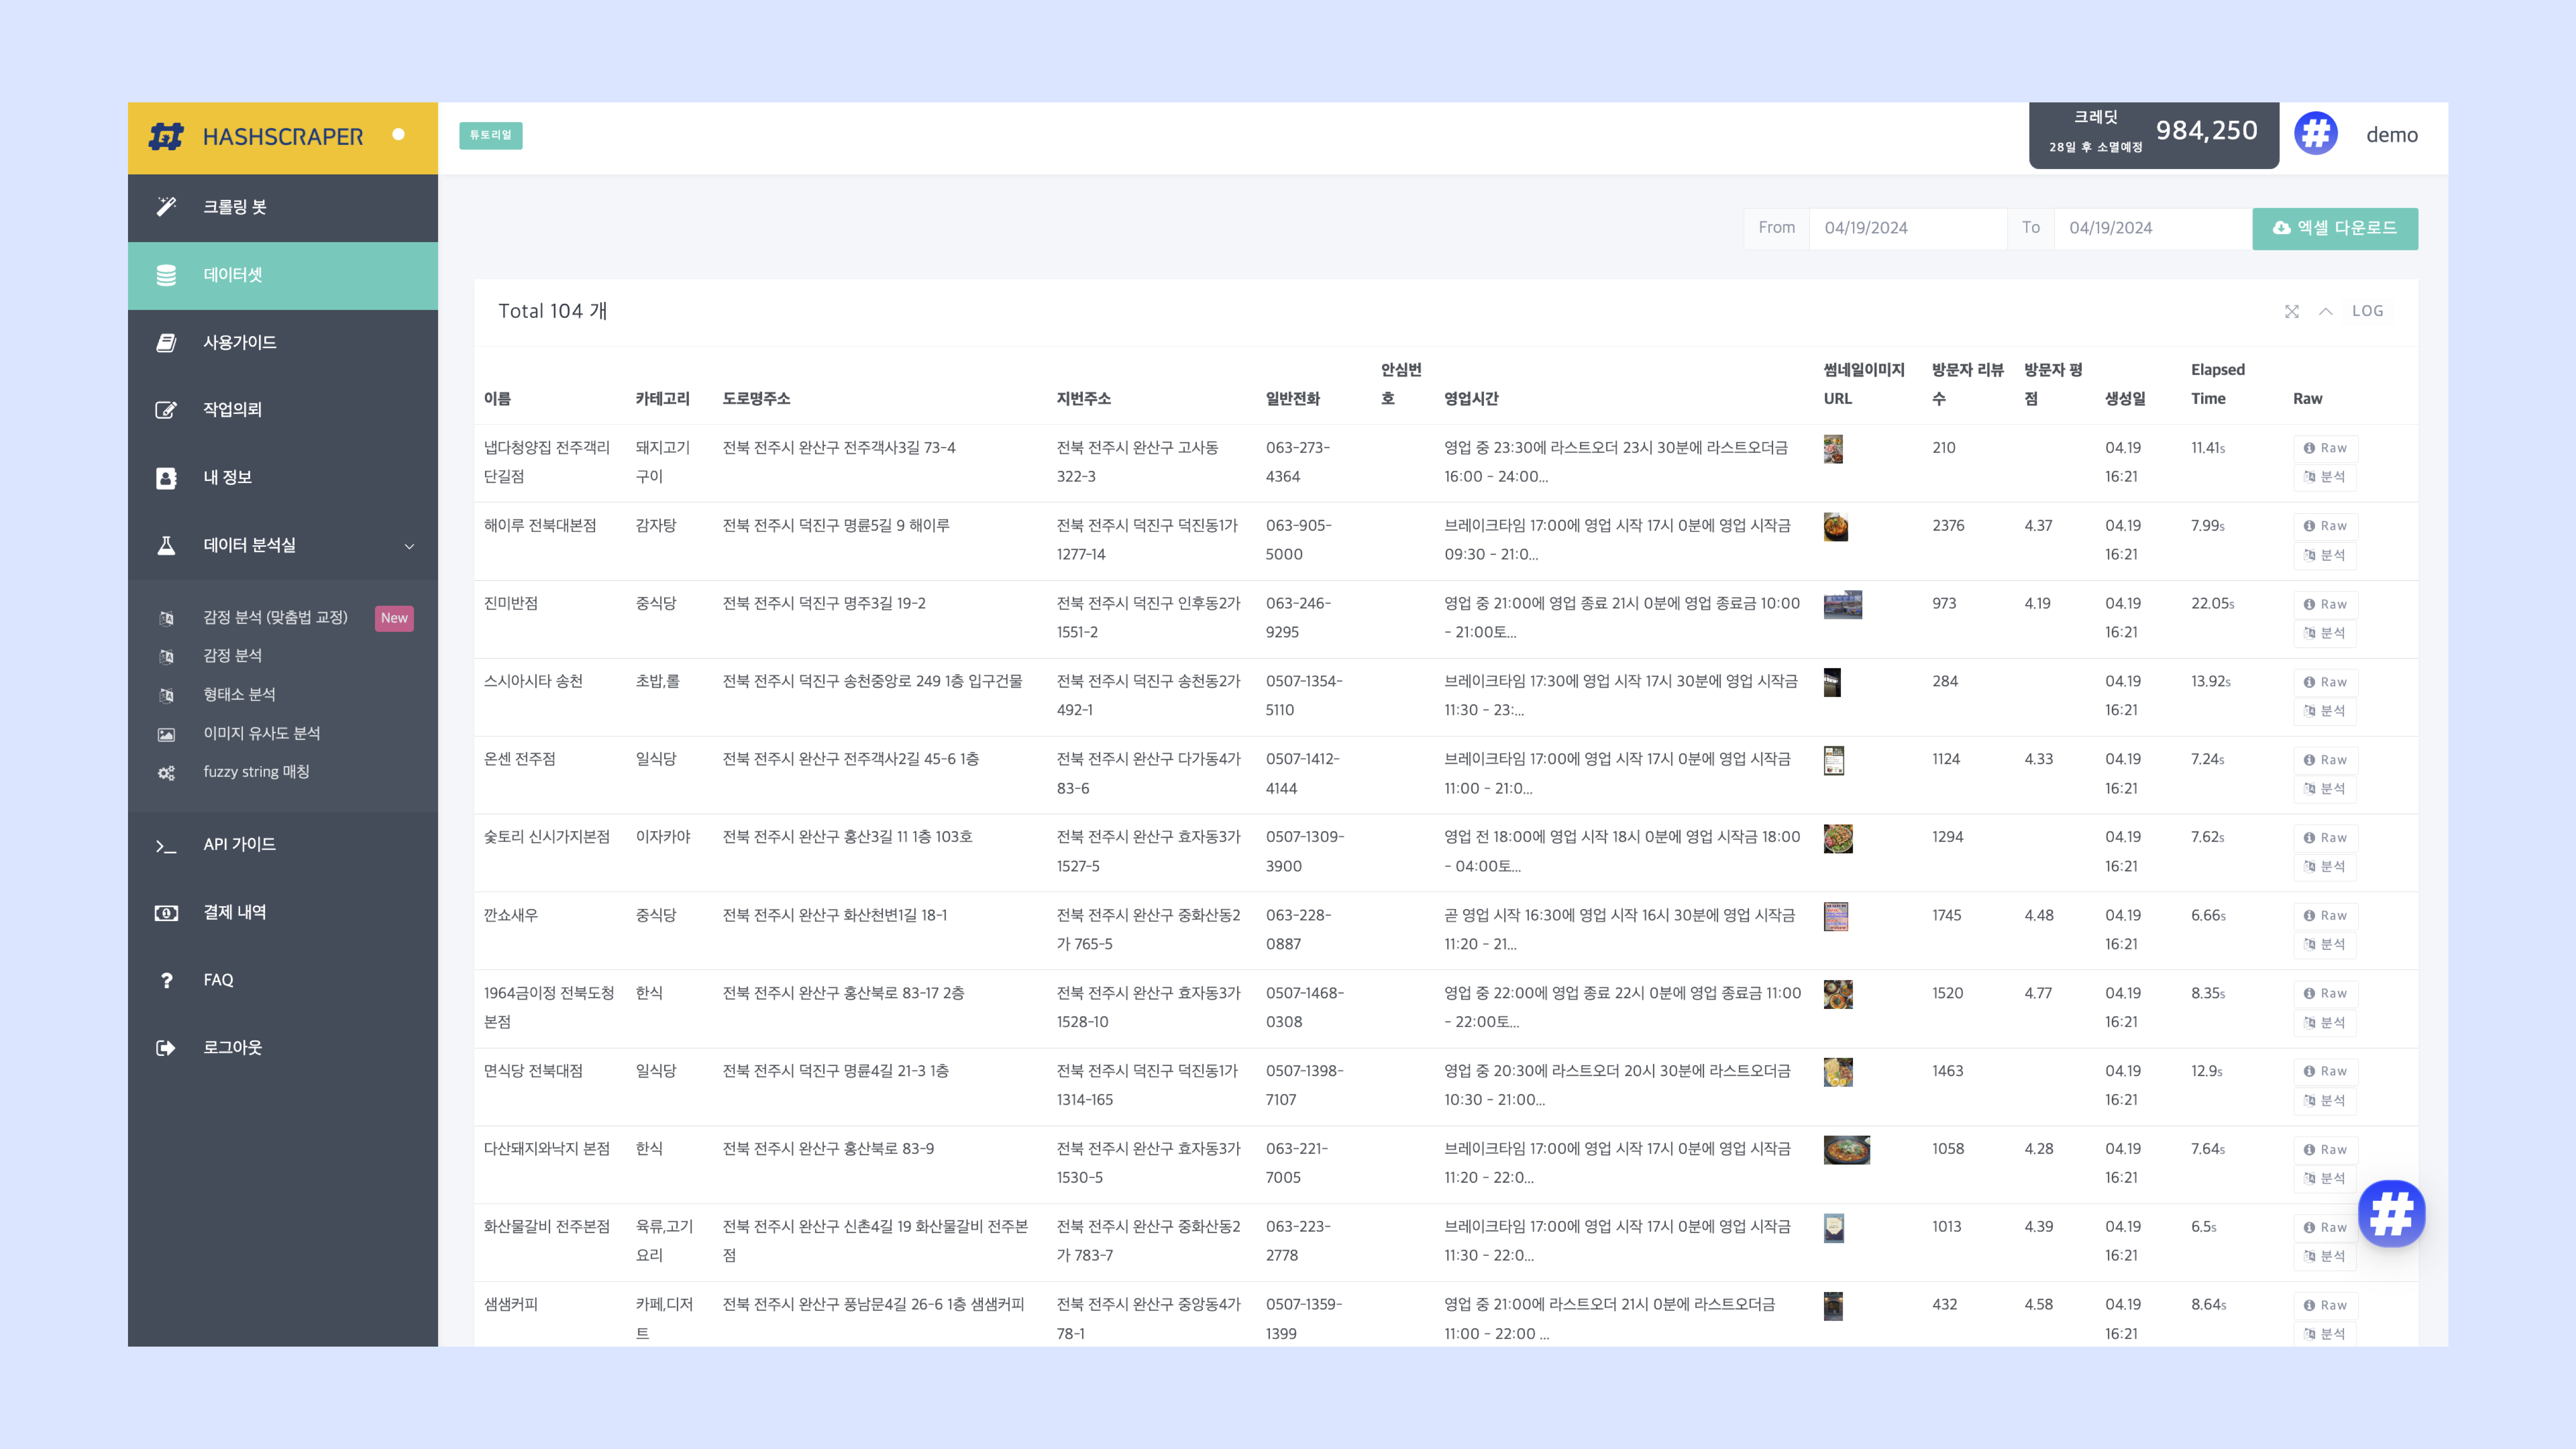
Task: Click the 깐쇼새우 name cell
Action: tap(511, 916)
